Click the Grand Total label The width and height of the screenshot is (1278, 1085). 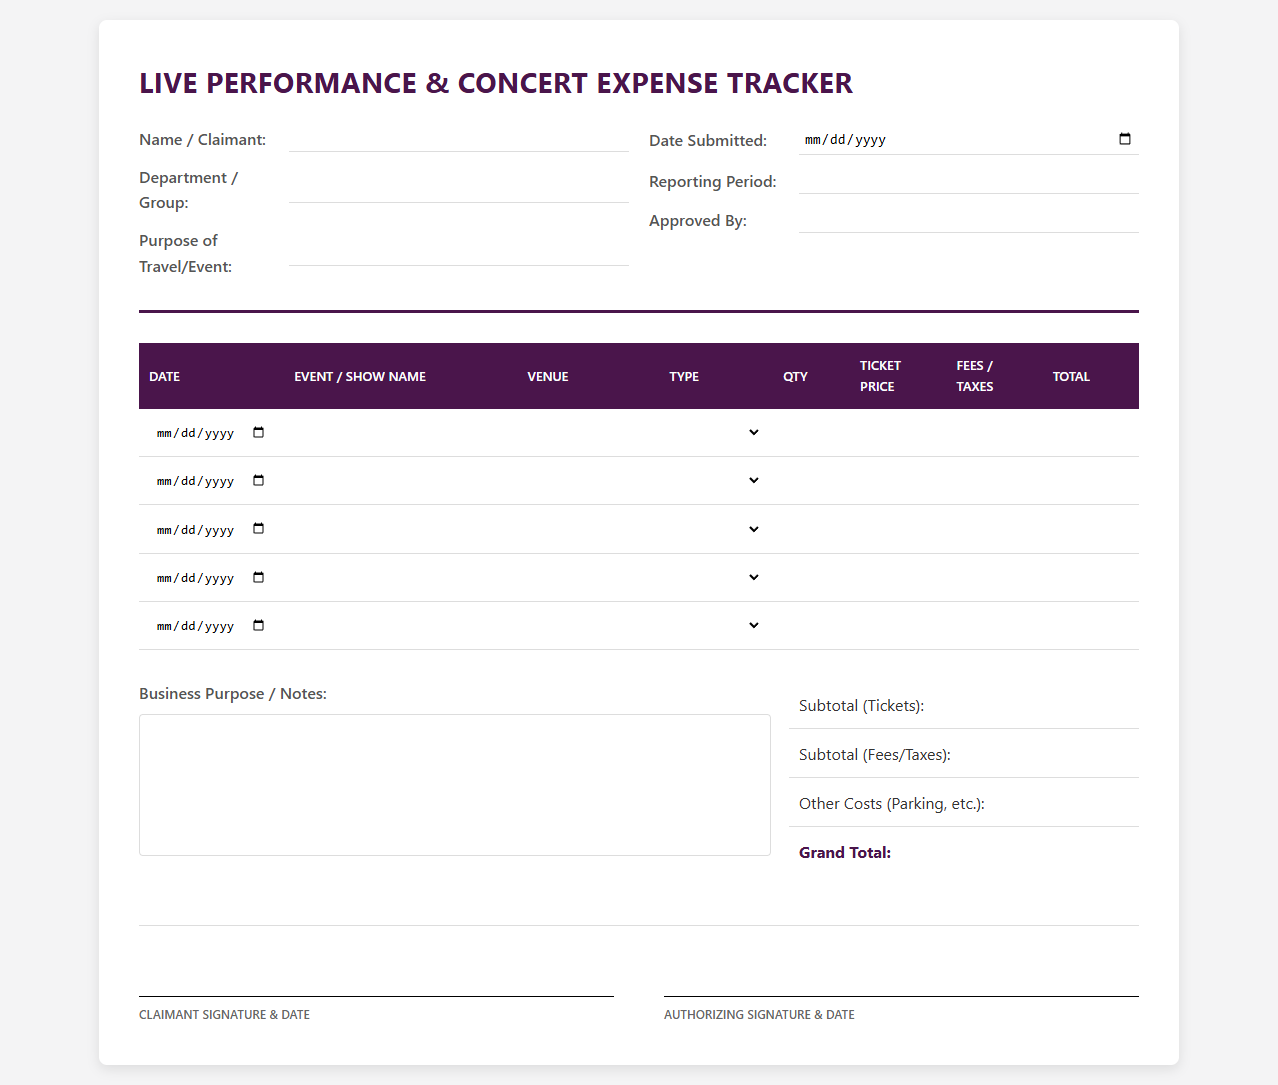845,853
